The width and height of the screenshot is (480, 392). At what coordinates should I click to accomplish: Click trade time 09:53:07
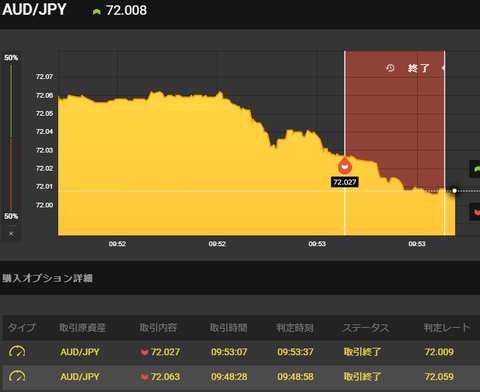(x=229, y=352)
